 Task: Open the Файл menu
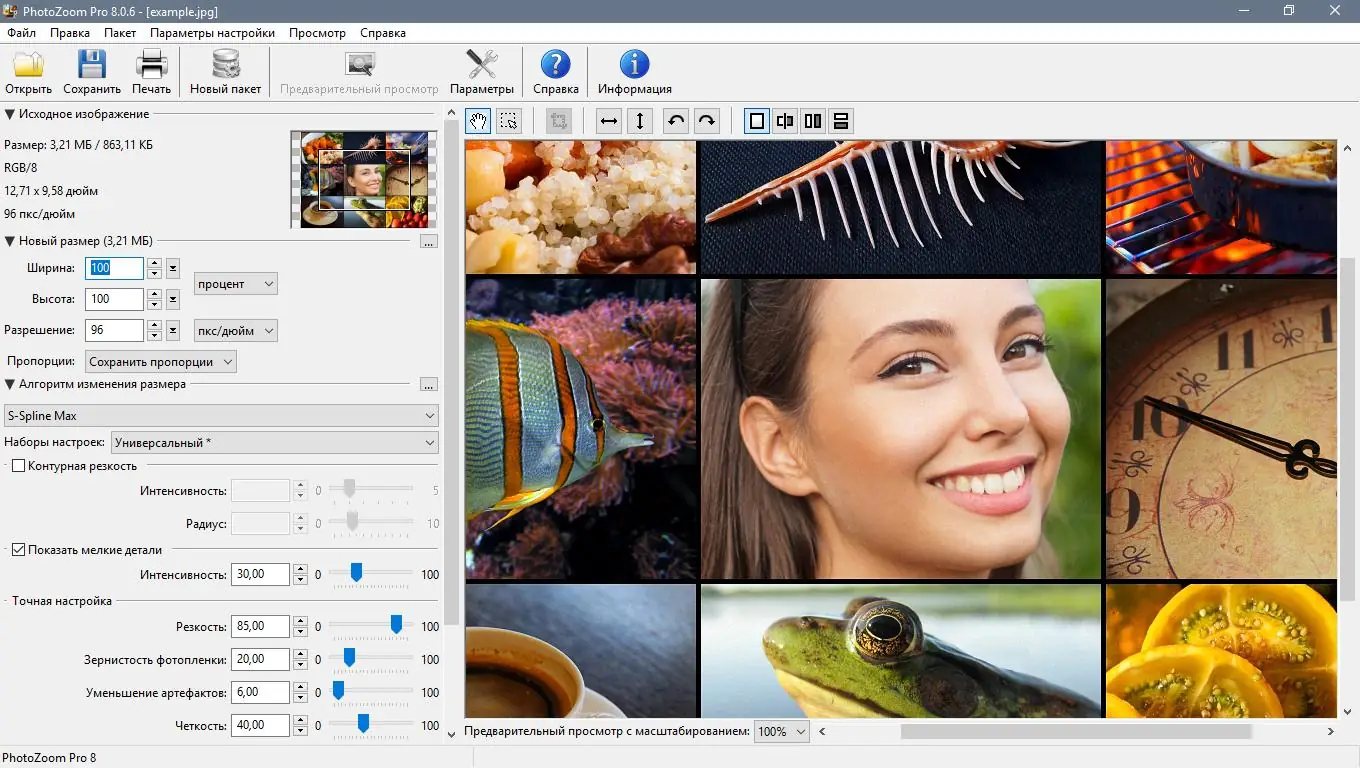tap(21, 33)
